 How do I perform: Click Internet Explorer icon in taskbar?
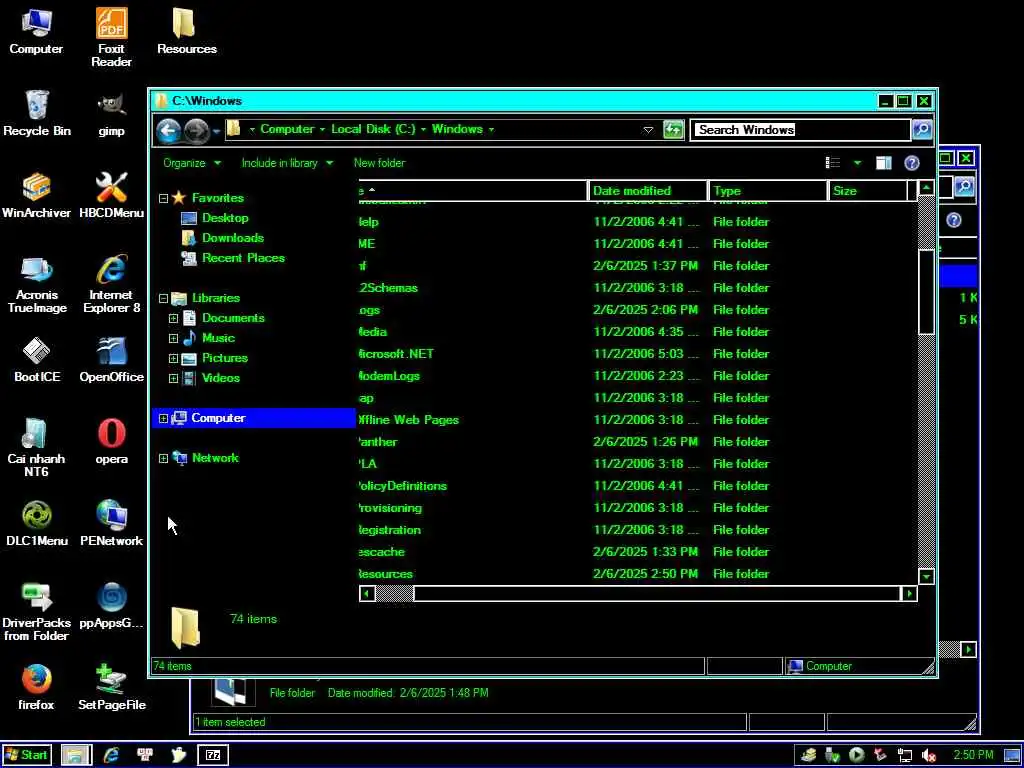112,755
